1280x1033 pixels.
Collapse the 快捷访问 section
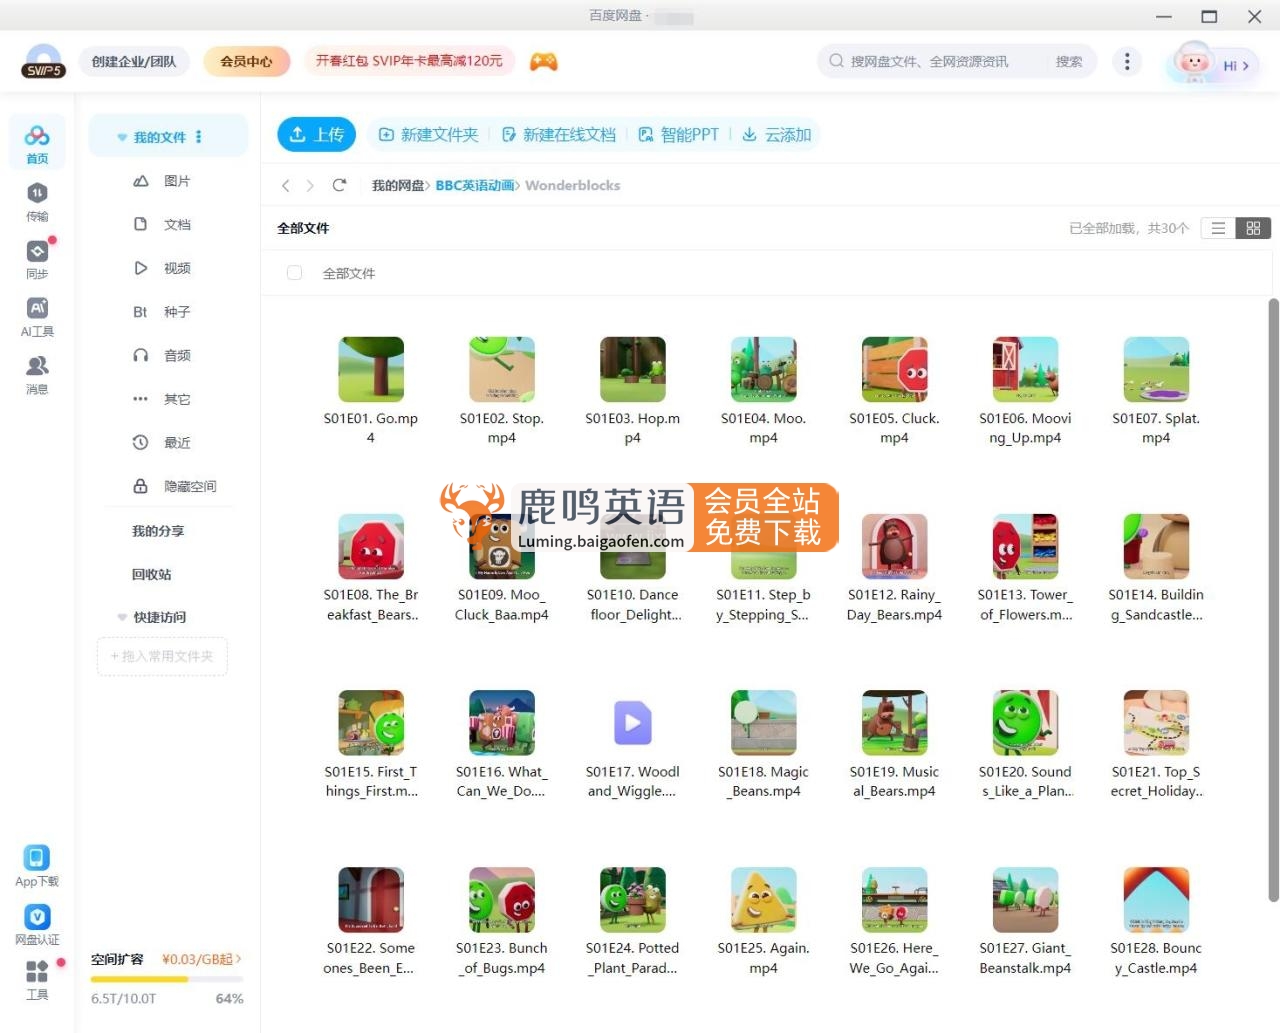[121, 617]
